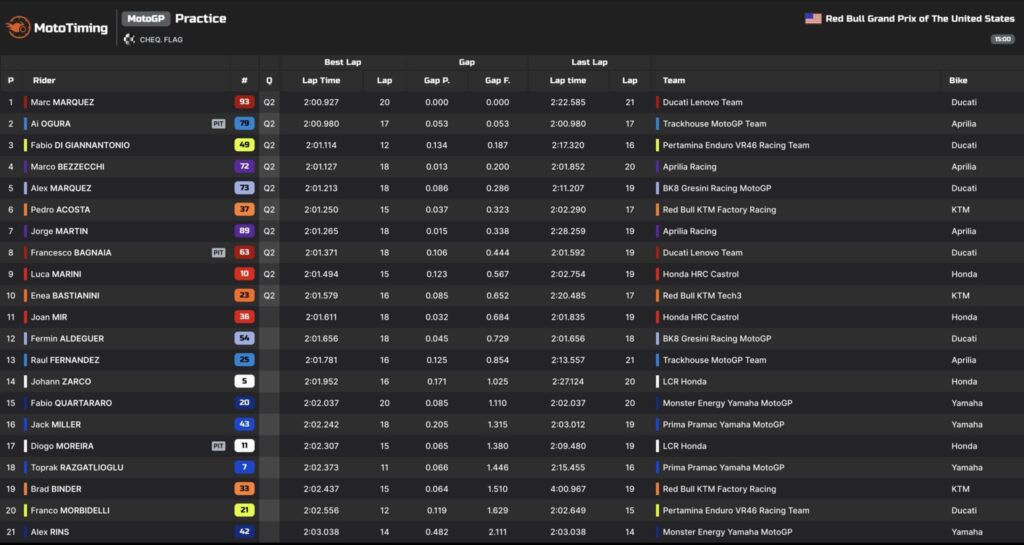The image size is (1024, 545).
Task: Click last lap time 2:22.585
Action: 568,102
